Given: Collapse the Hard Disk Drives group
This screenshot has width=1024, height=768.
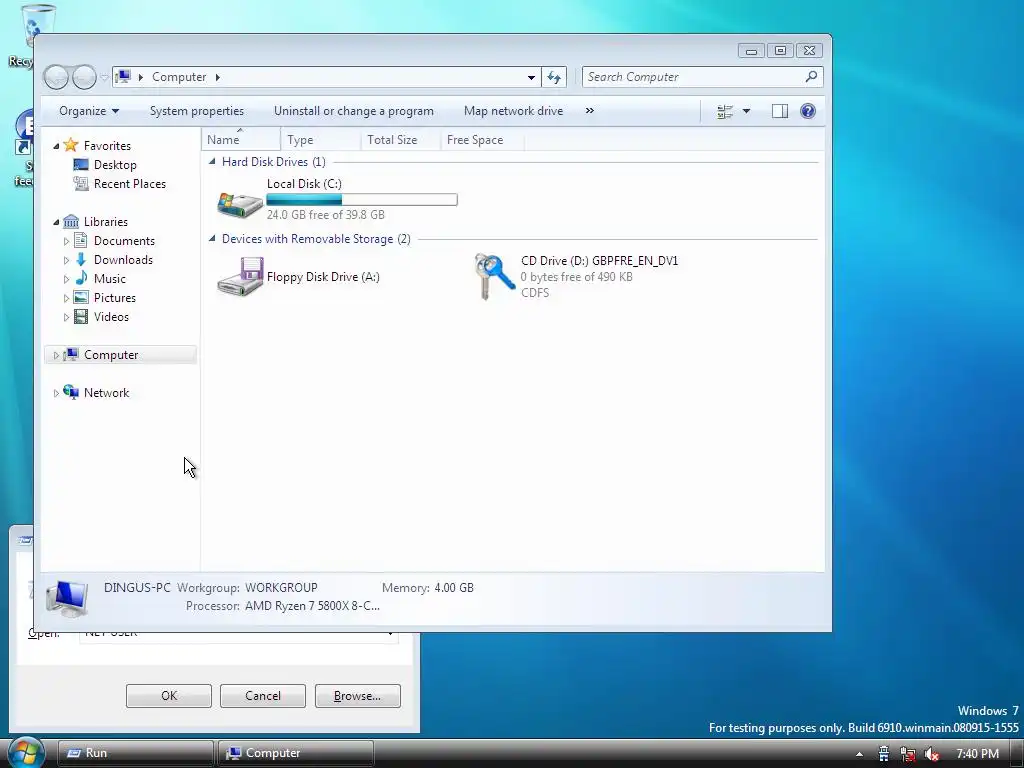Looking at the screenshot, I should pyautogui.click(x=212, y=161).
